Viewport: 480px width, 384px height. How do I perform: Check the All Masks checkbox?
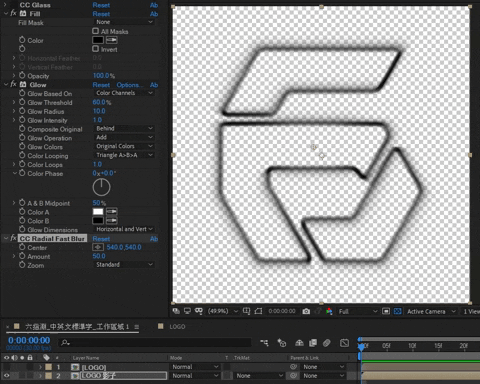click(96, 31)
